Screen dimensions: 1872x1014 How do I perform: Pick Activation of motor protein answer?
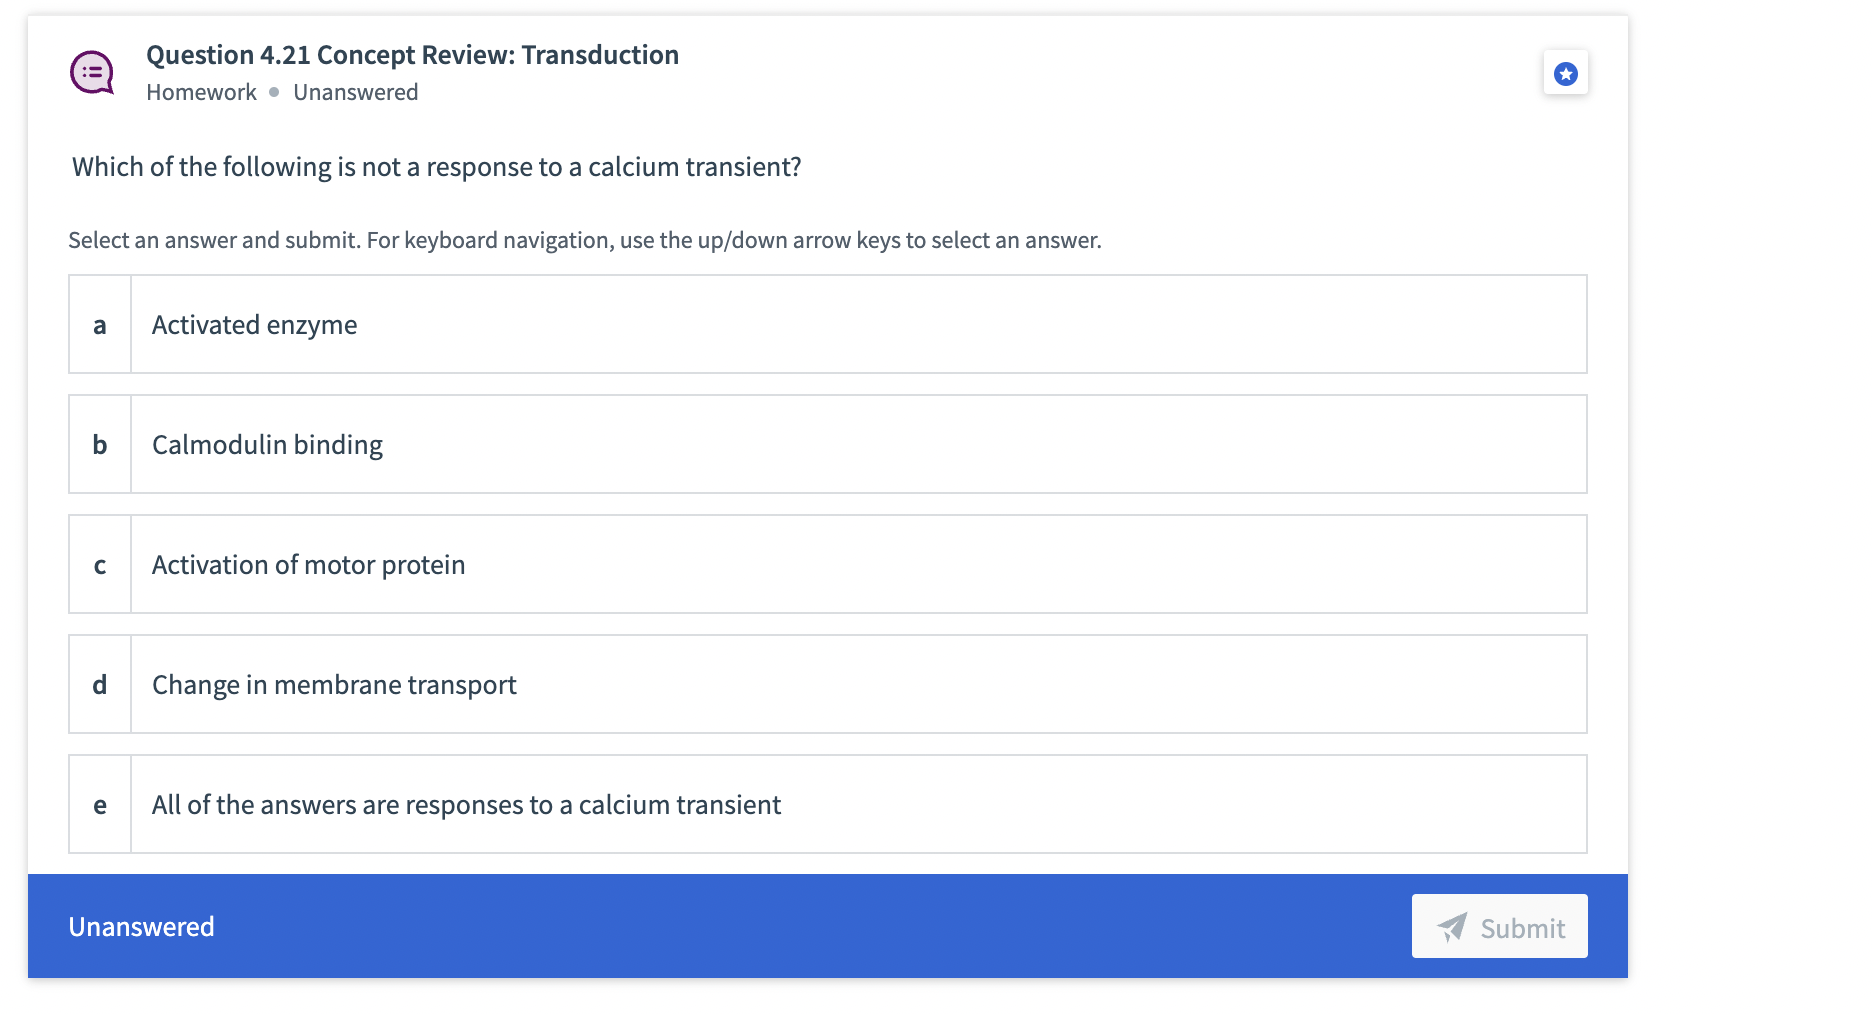click(x=828, y=564)
